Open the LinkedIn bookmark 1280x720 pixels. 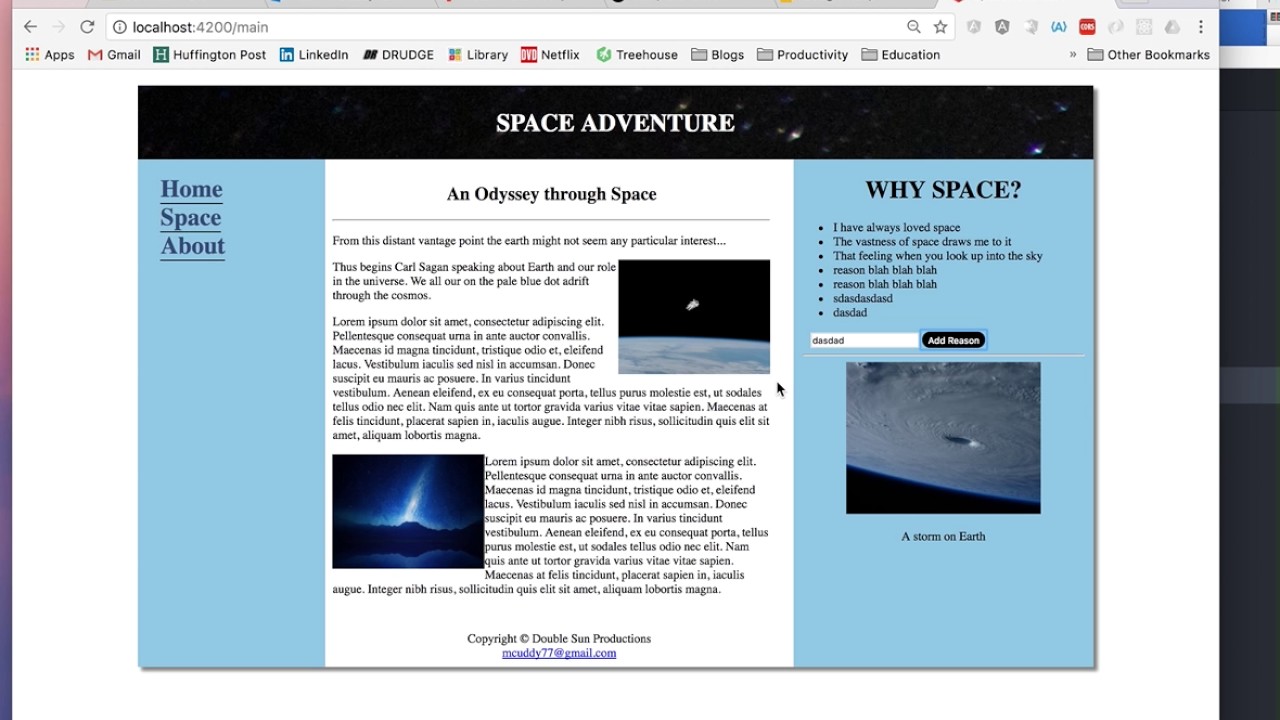point(314,55)
